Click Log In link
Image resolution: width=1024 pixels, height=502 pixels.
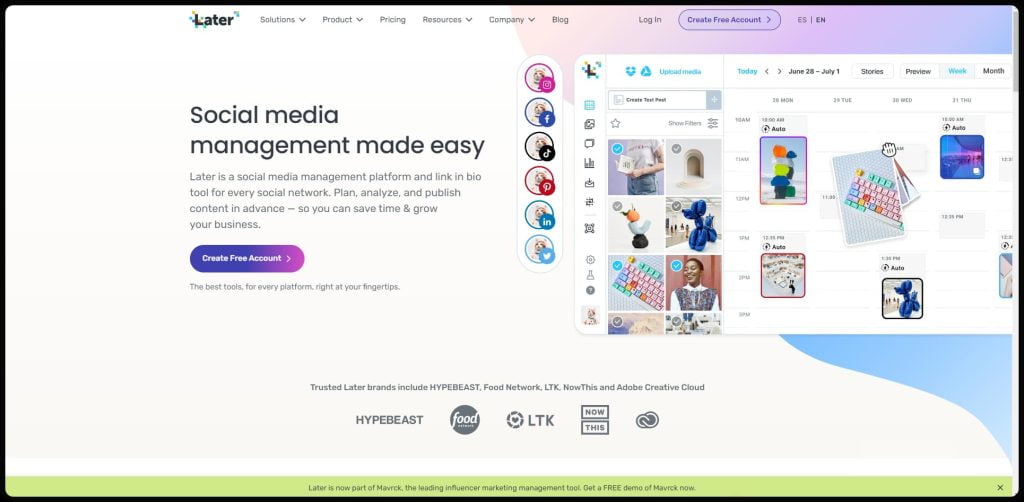tap(650, 20)
